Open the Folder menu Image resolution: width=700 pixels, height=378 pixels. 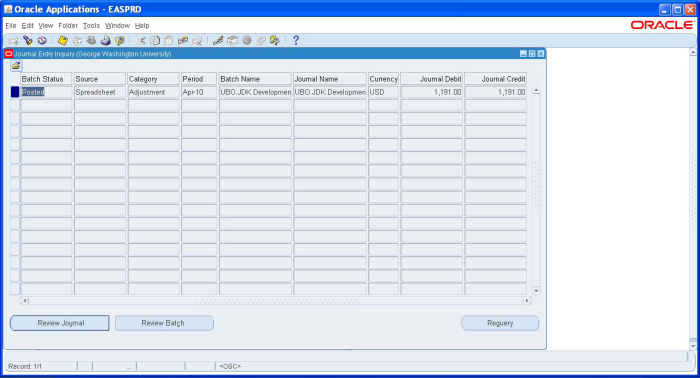tap(68, 26)
